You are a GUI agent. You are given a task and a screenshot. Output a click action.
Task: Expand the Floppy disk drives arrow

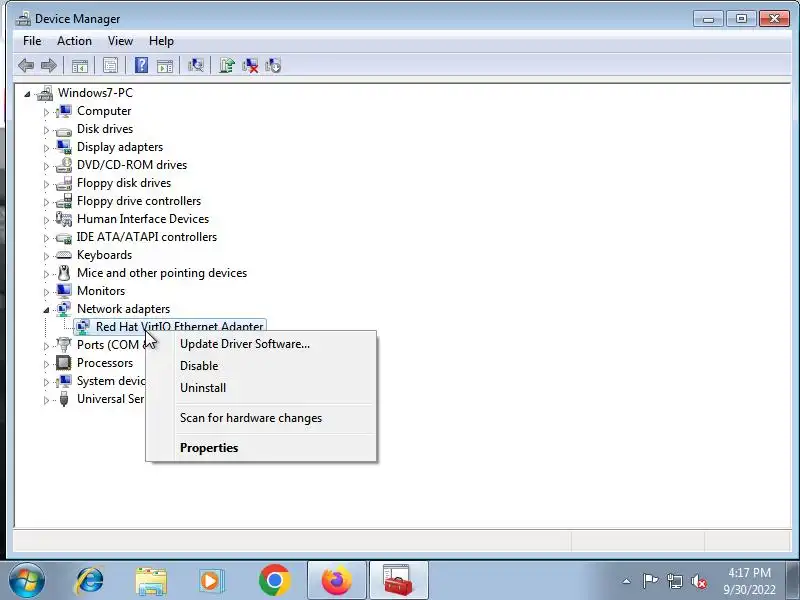coord(46,184)
